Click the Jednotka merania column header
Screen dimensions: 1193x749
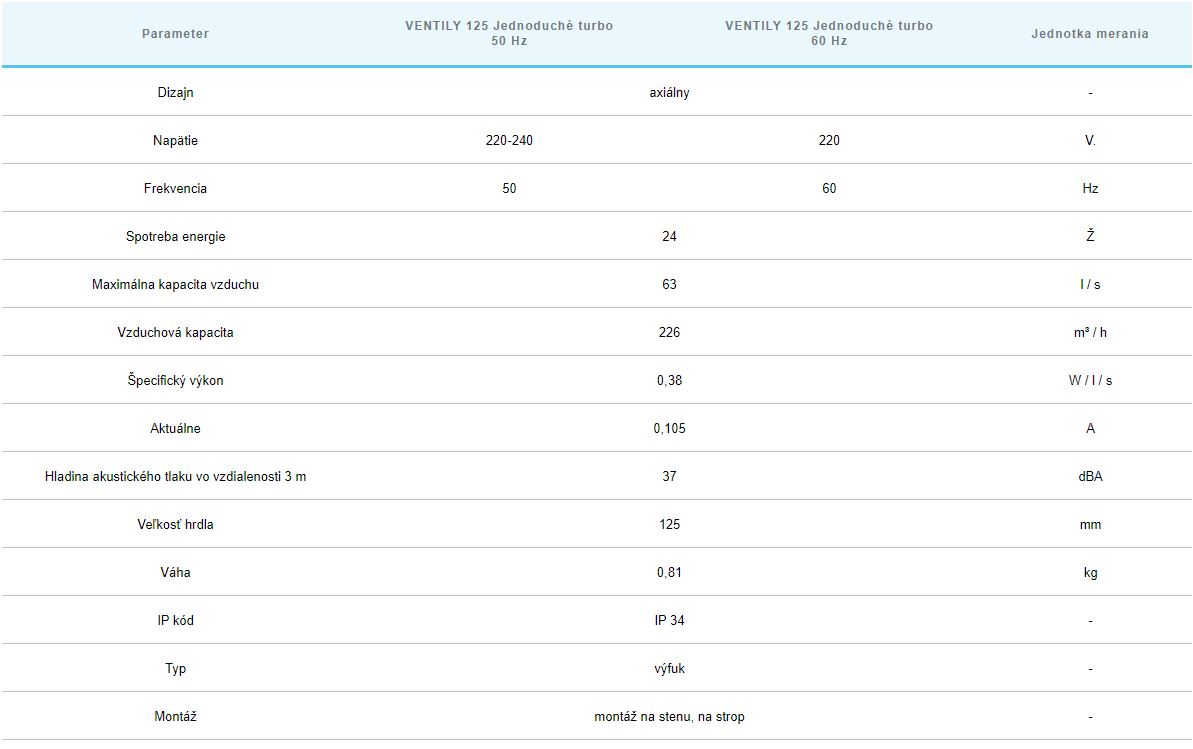(1090, 34)
